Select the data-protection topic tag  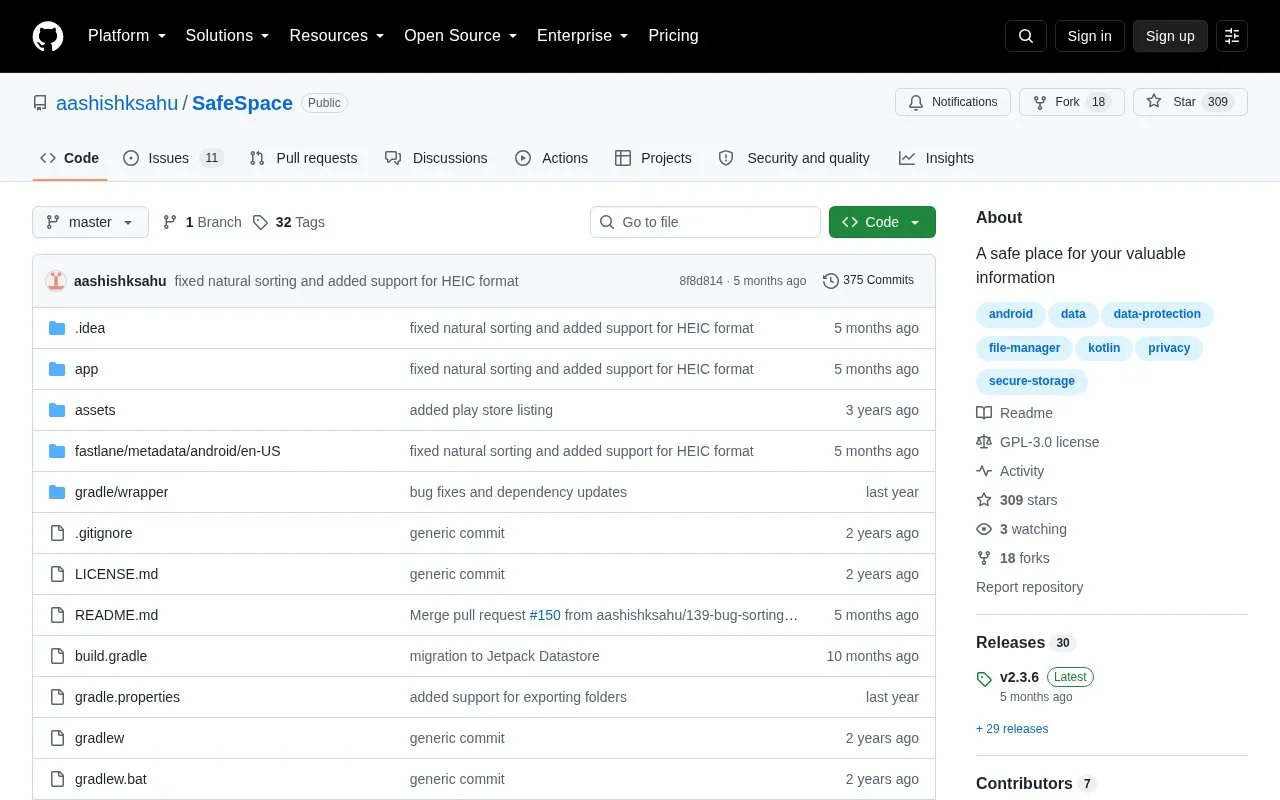[1157, 314]
